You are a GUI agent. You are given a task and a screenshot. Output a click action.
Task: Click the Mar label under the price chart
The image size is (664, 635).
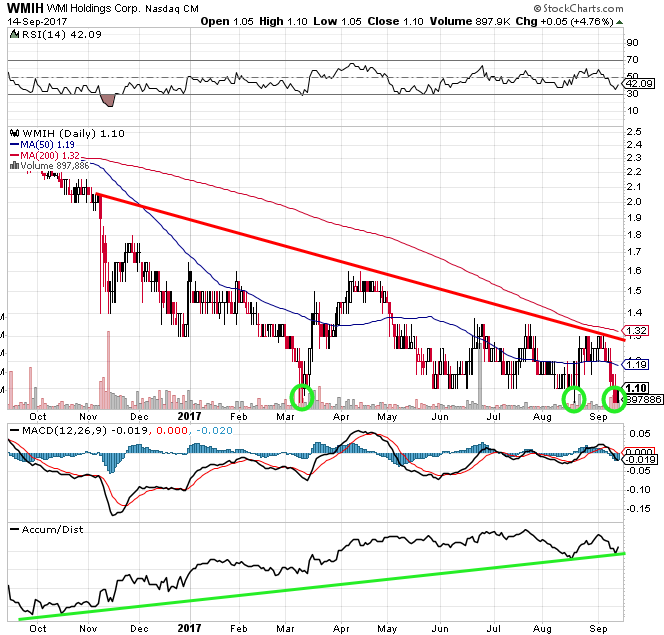285,416
